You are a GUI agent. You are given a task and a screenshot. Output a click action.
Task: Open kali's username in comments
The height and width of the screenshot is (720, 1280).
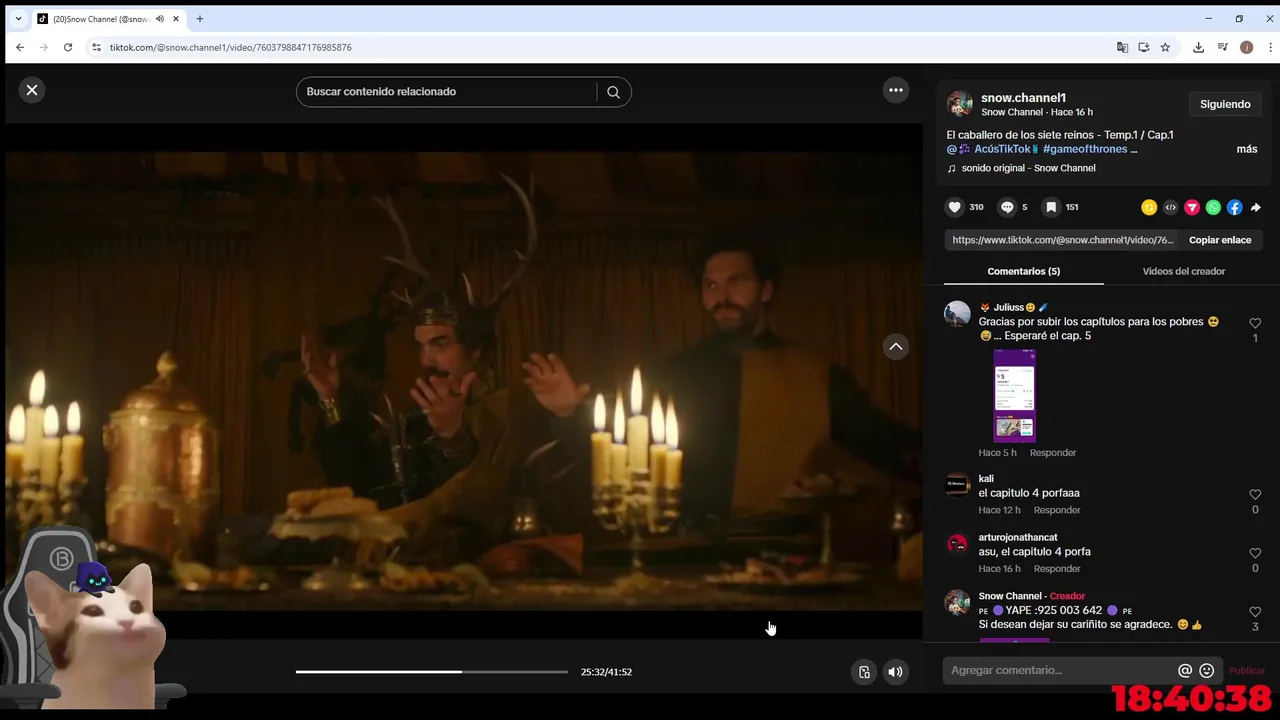pyautogui.click(x=986, y=479)
